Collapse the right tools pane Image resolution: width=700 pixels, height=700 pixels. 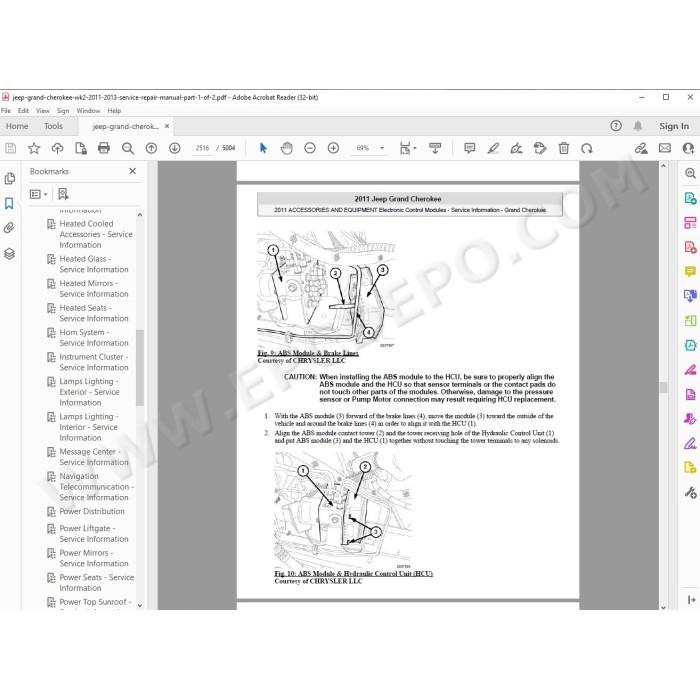[x=691, y=600]
